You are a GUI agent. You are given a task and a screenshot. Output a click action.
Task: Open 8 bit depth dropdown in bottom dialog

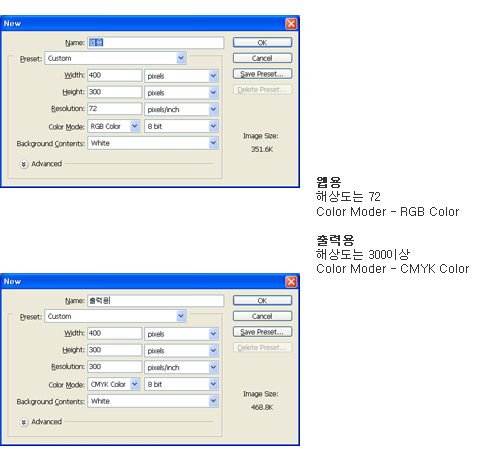[181, 384]
